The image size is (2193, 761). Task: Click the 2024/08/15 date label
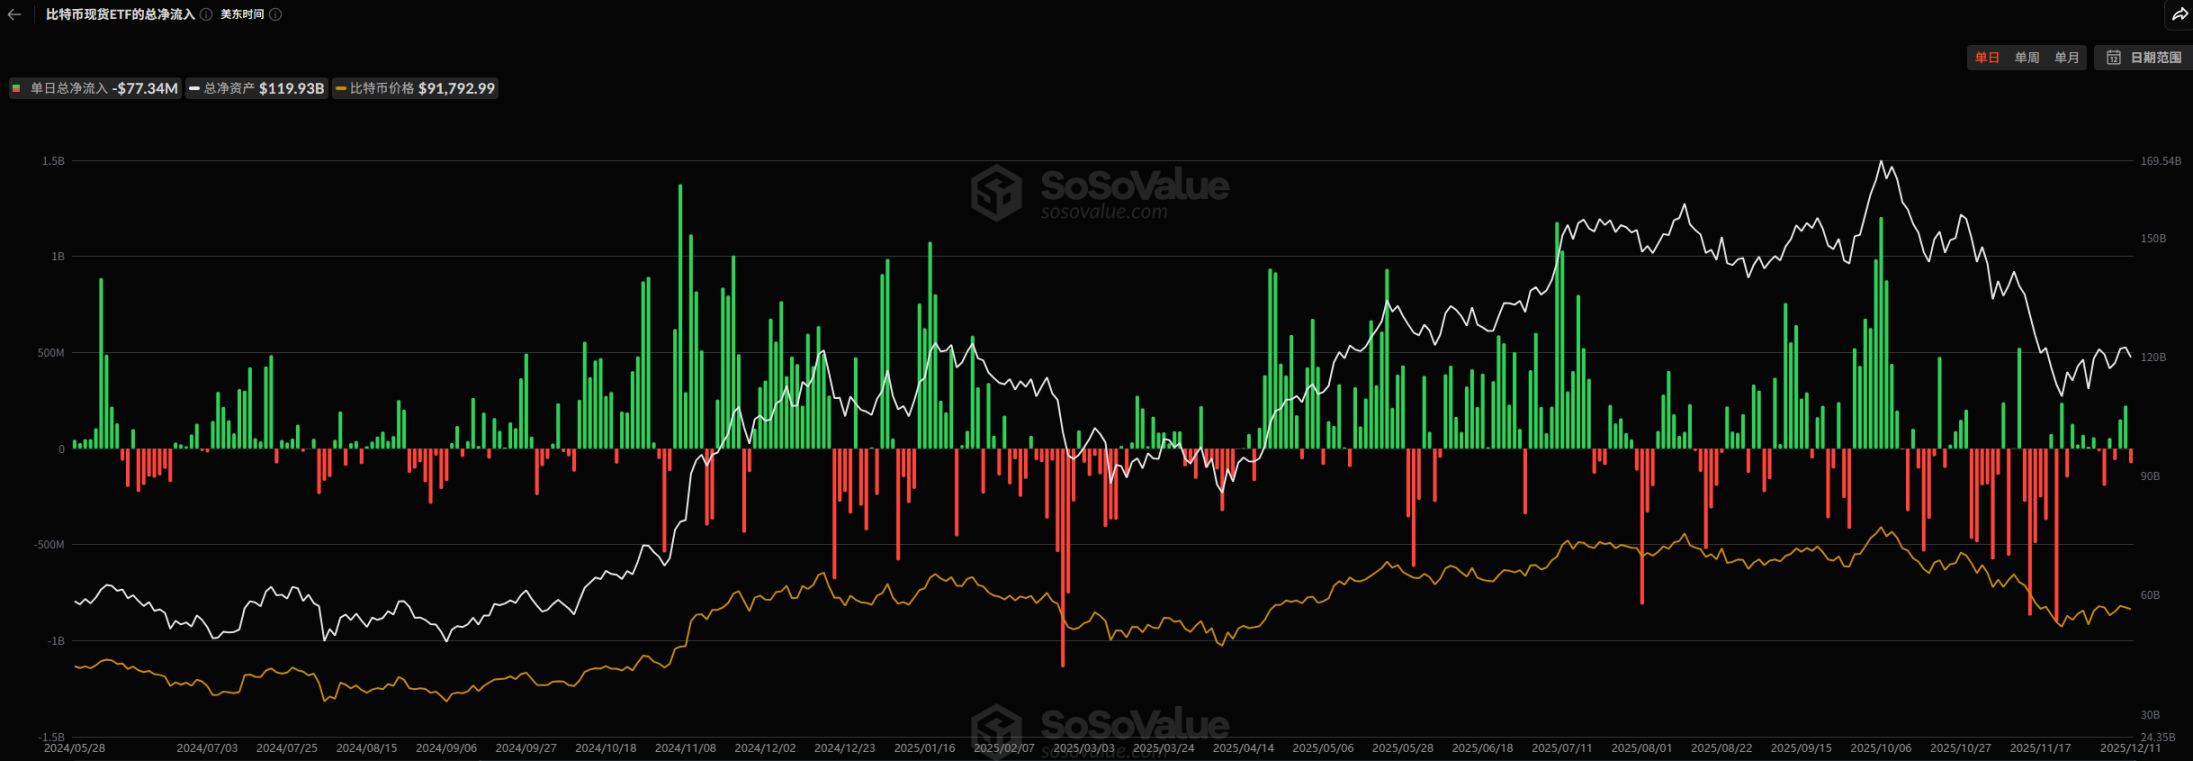coord(367,748)
